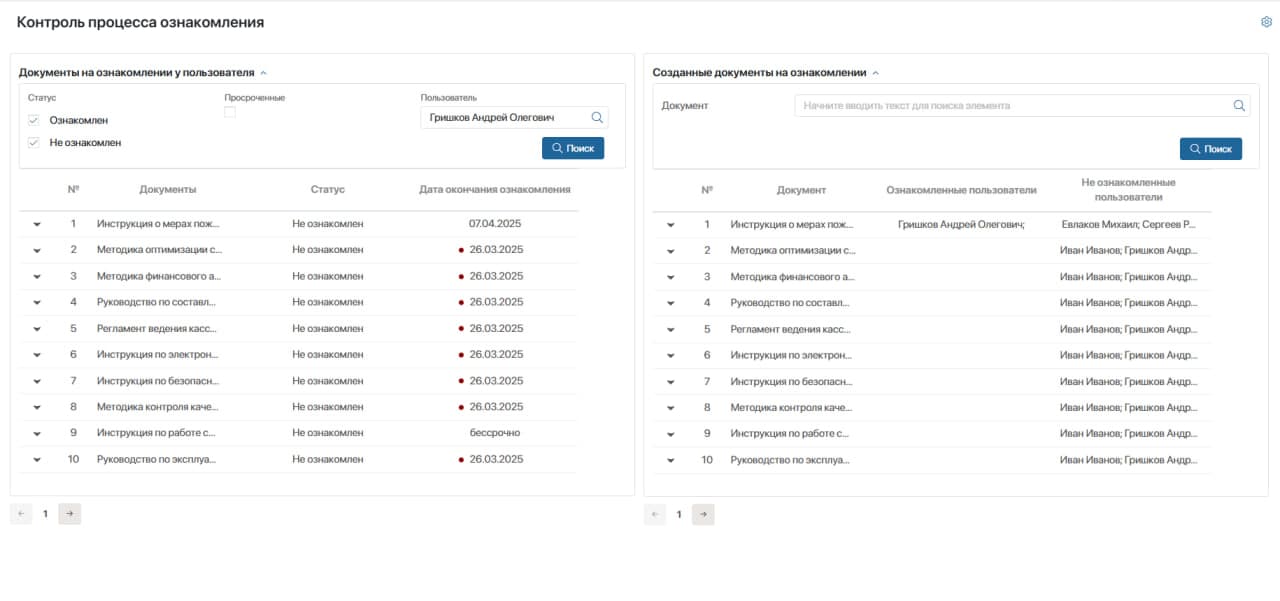Click 'Поиск' button in right panel
The image size is (1280, 601).
(x=1210, y=149)
